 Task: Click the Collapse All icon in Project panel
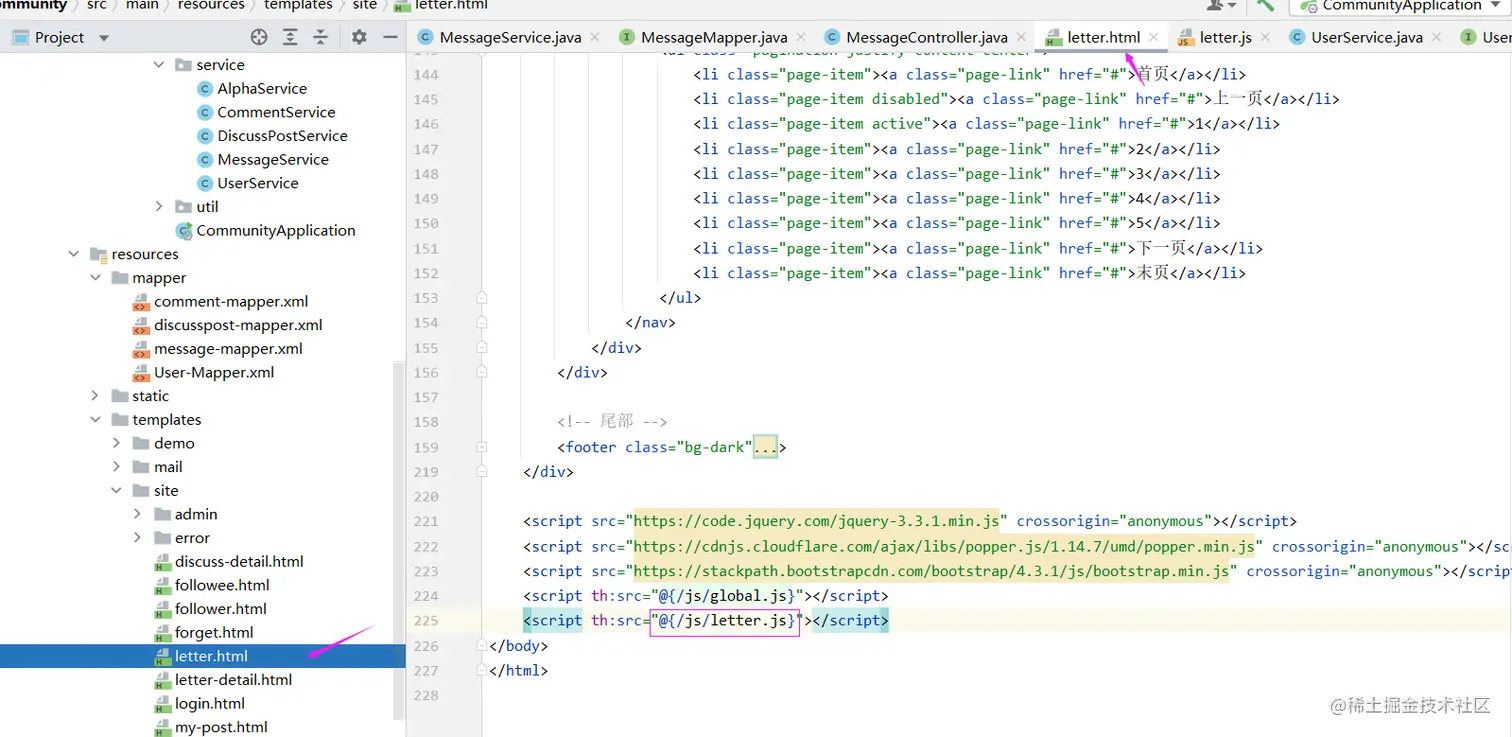pyautogui.click(x=320, y=37)
